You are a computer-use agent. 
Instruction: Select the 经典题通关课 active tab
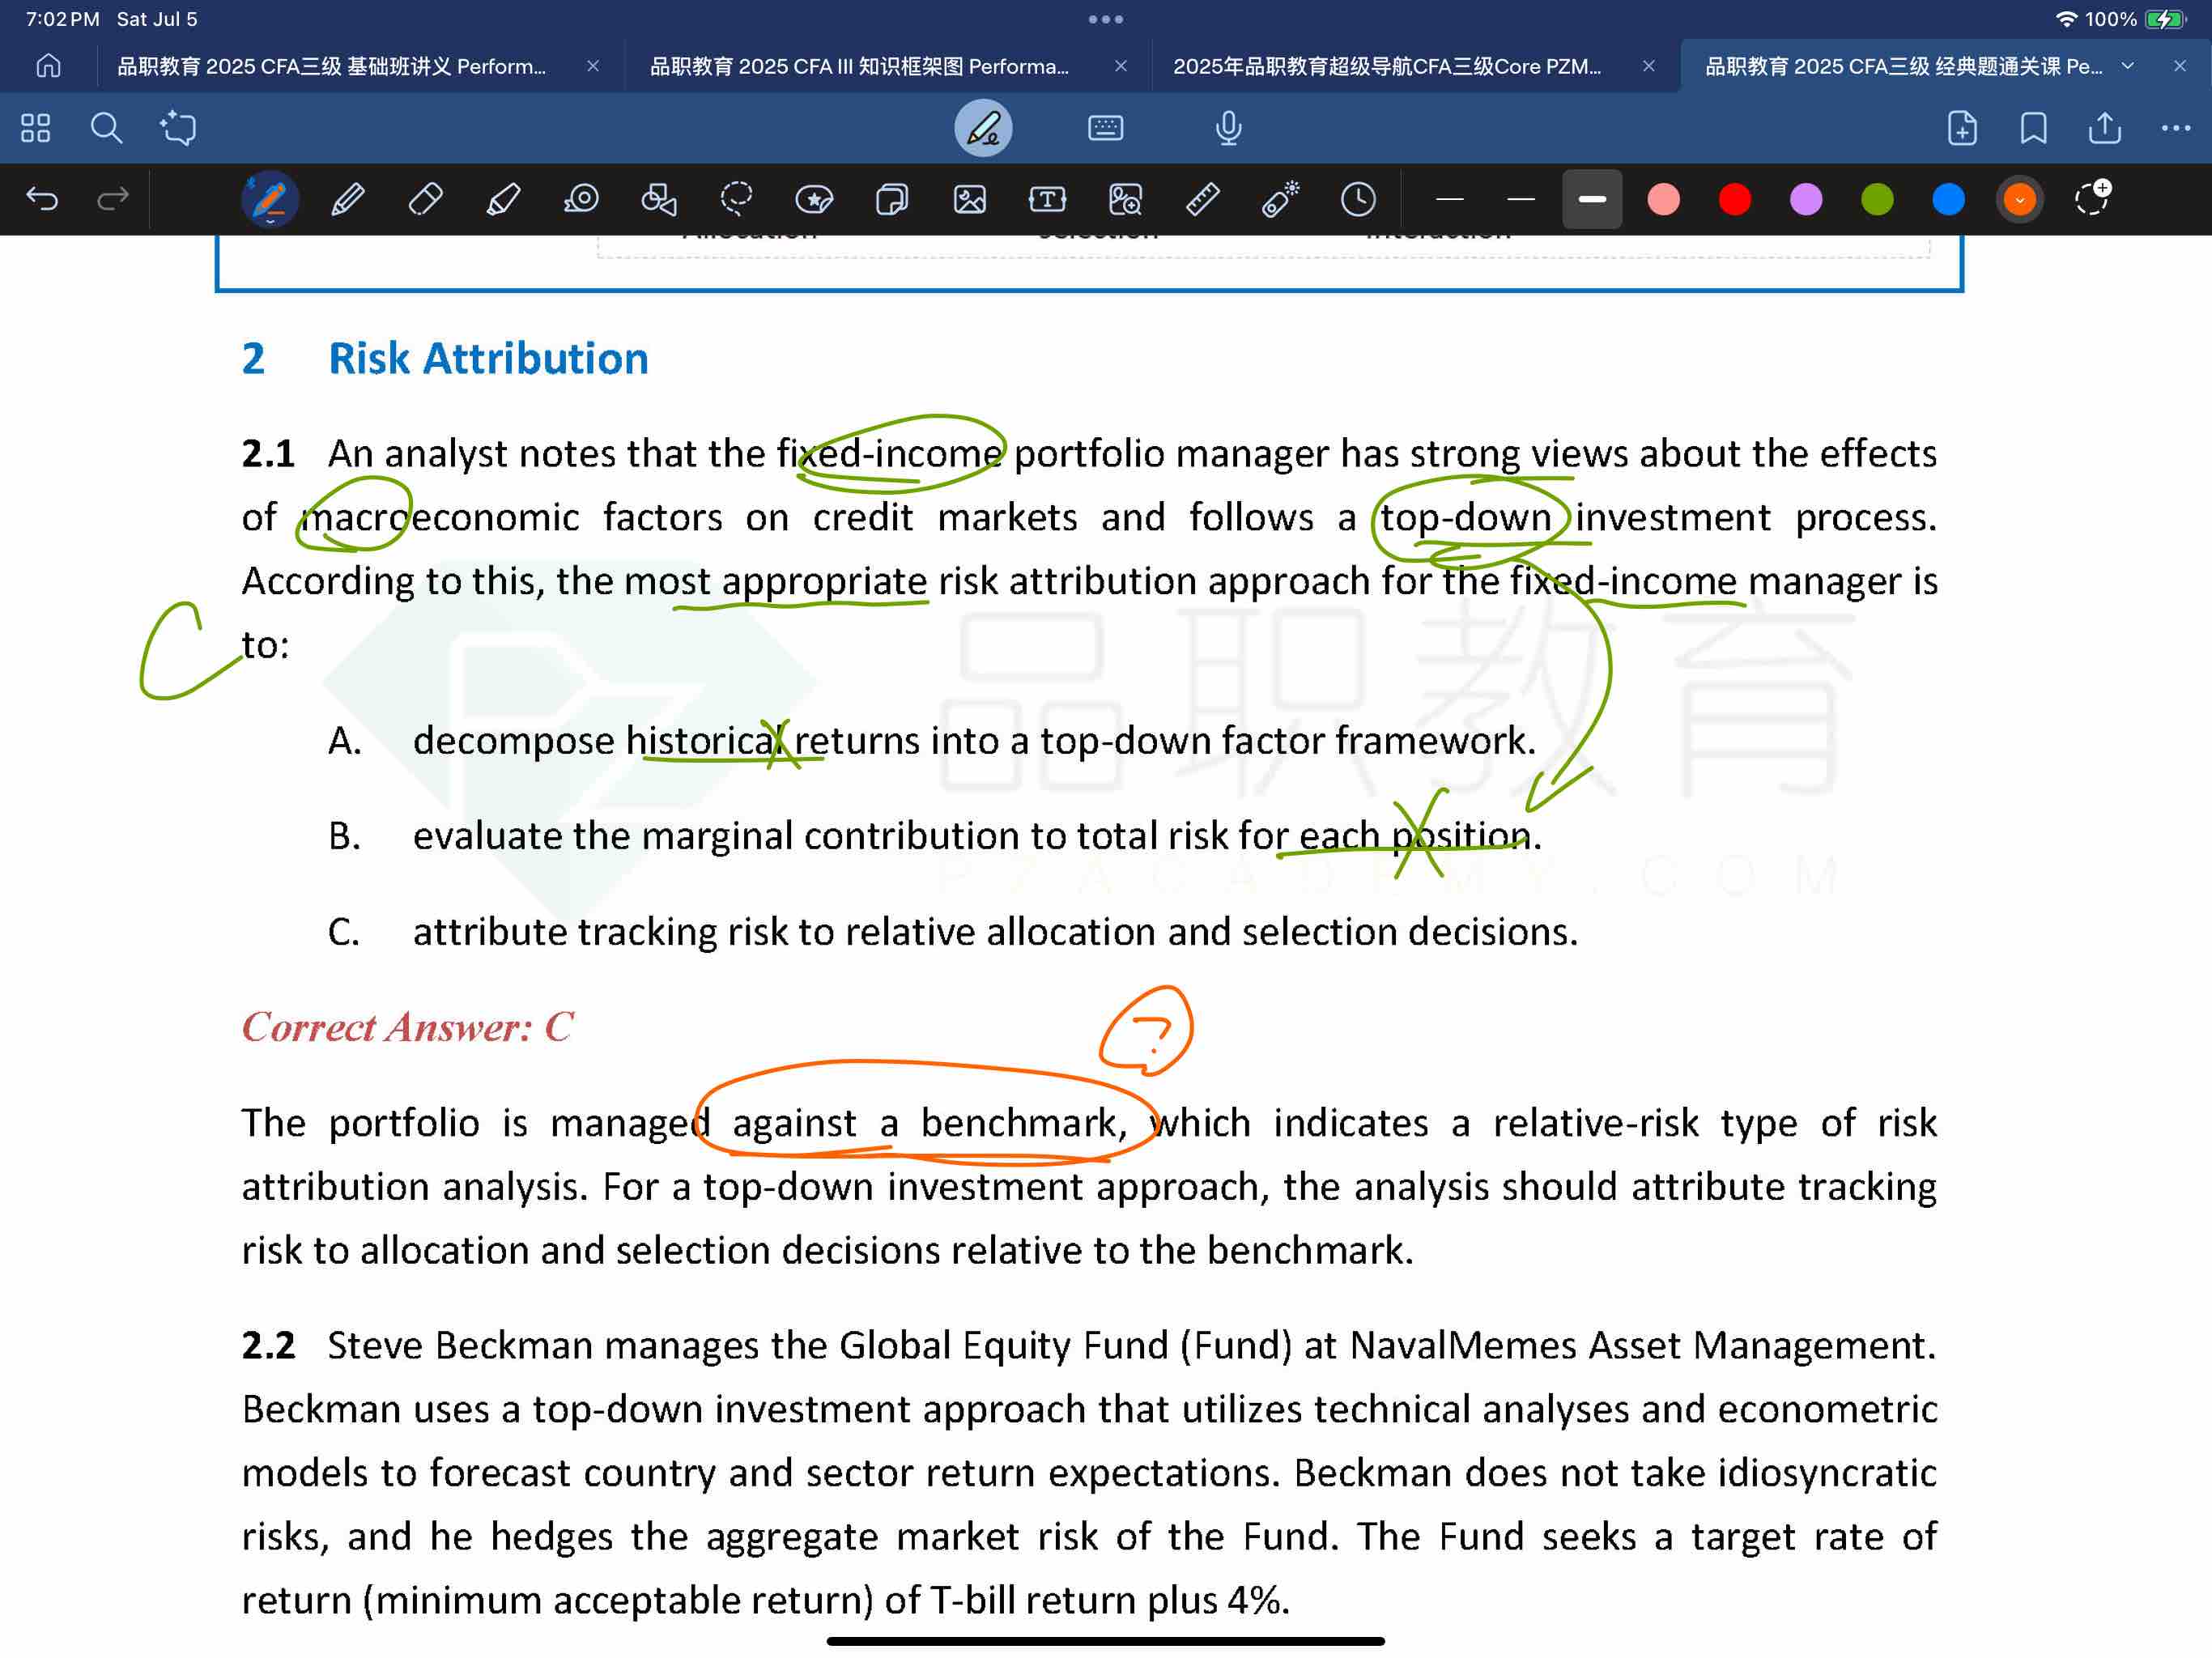click(1904, 66)
